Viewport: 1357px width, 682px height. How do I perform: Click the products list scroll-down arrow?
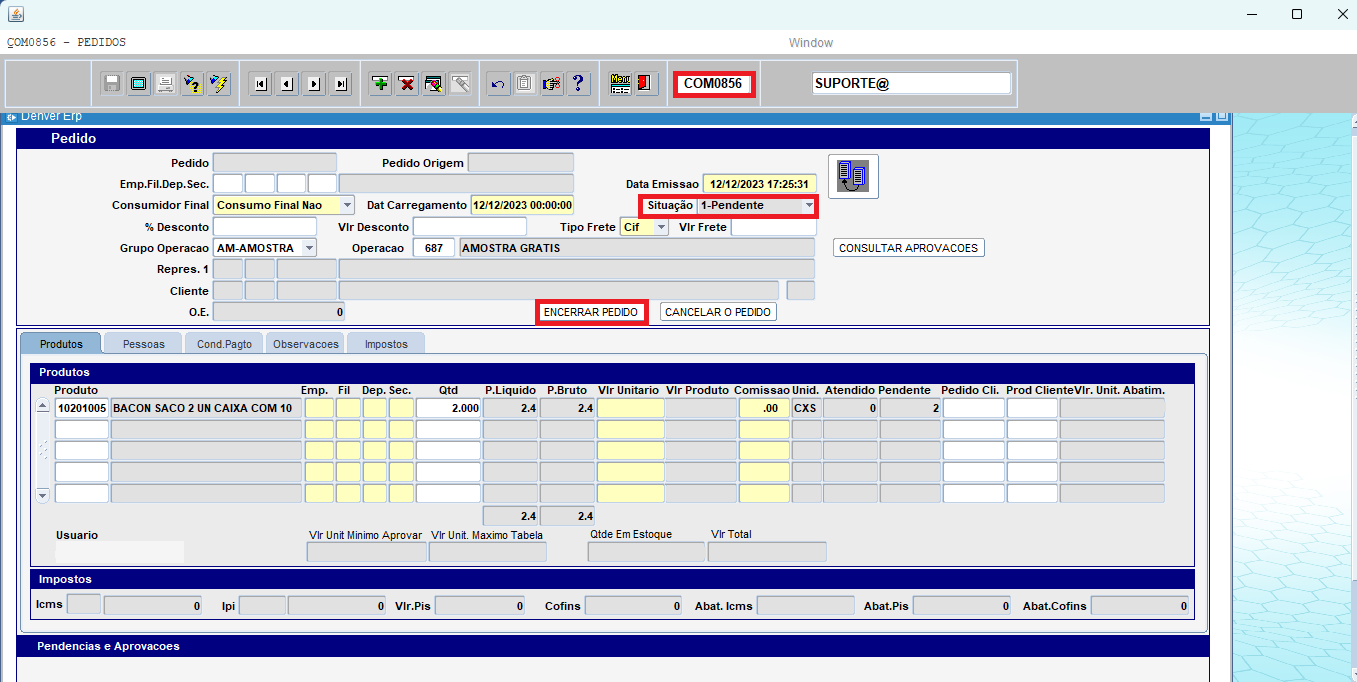pyautogui.click(x=42, y=495)
